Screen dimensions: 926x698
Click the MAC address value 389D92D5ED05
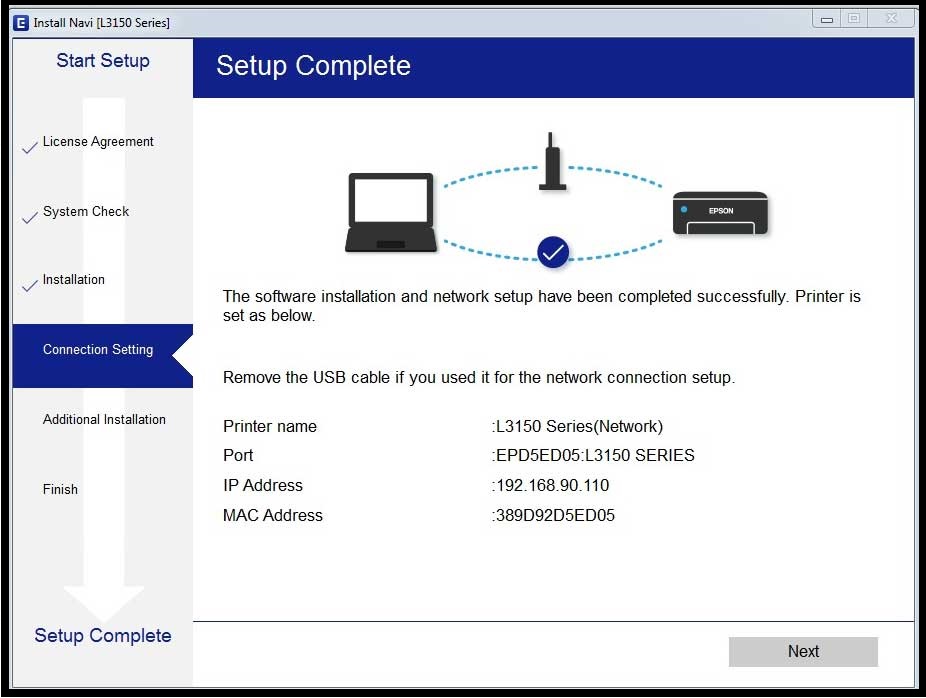coord(553,516)
